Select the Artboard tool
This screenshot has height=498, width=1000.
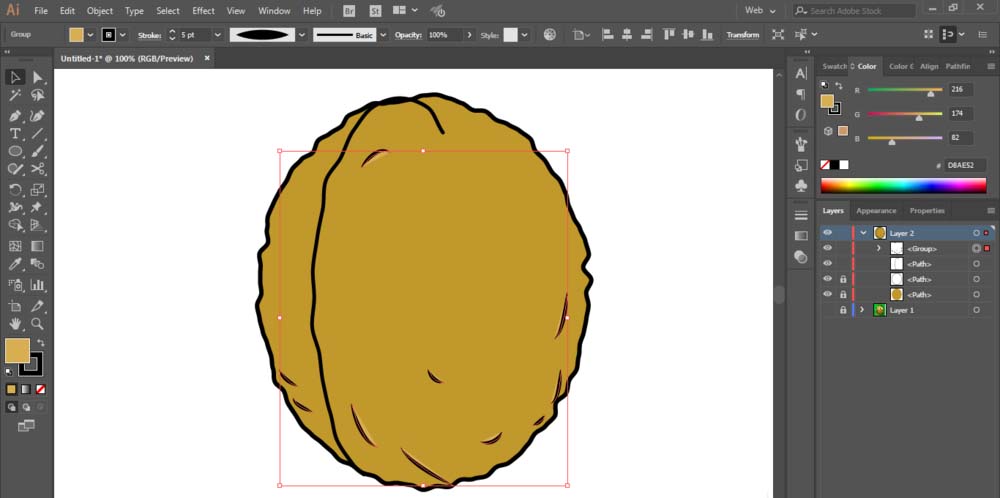click(15, 305)
